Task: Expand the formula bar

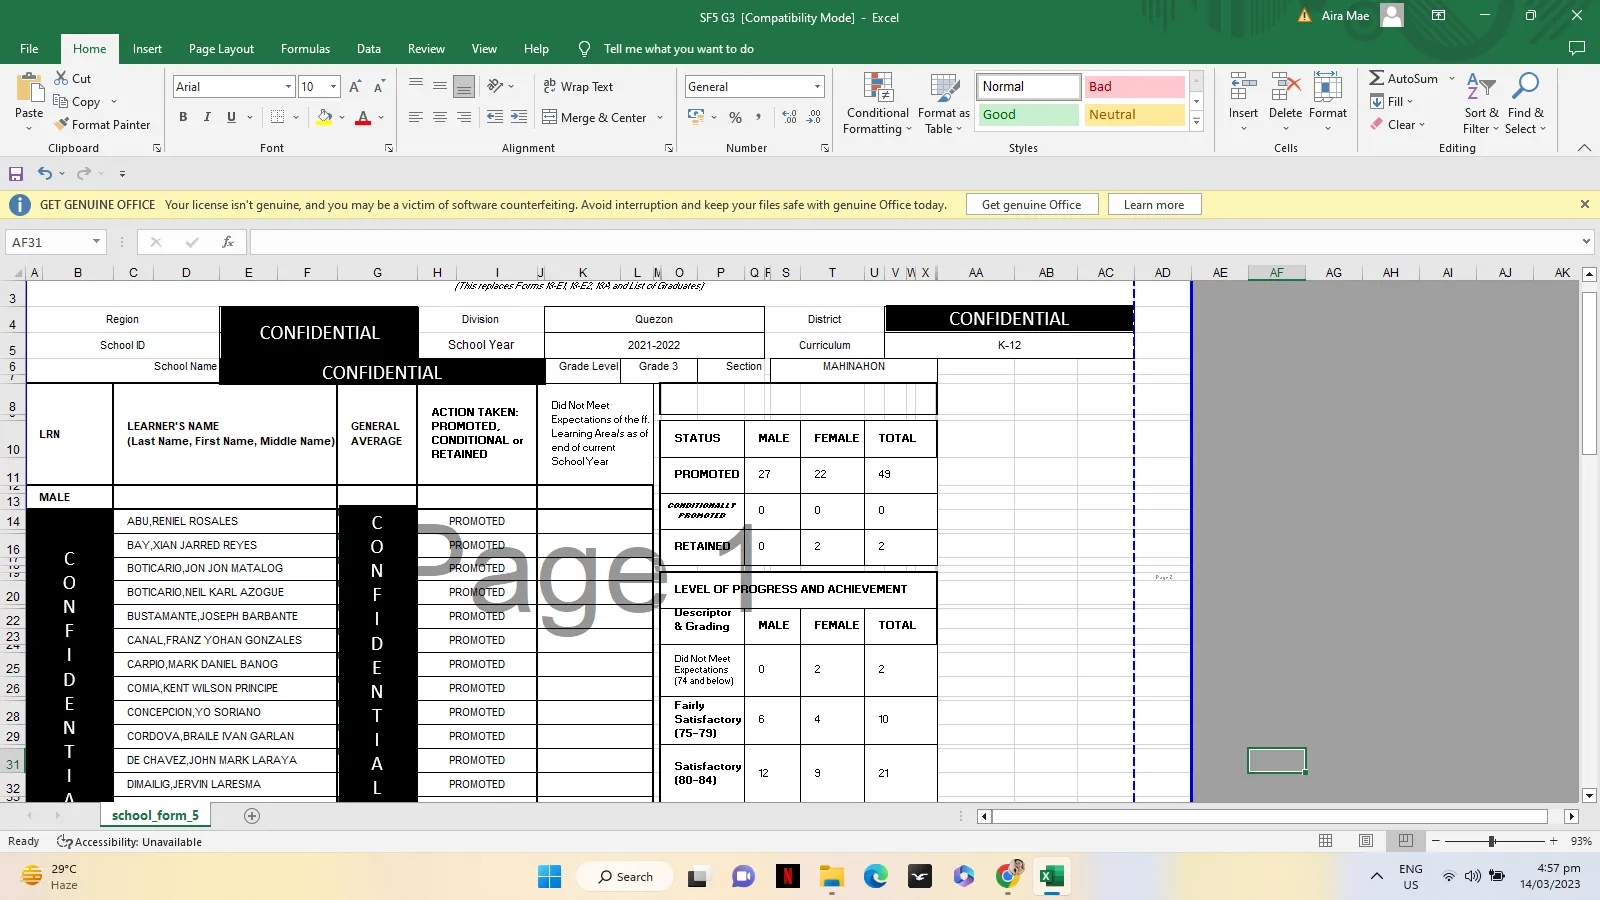Action: tap(1586, 242)
